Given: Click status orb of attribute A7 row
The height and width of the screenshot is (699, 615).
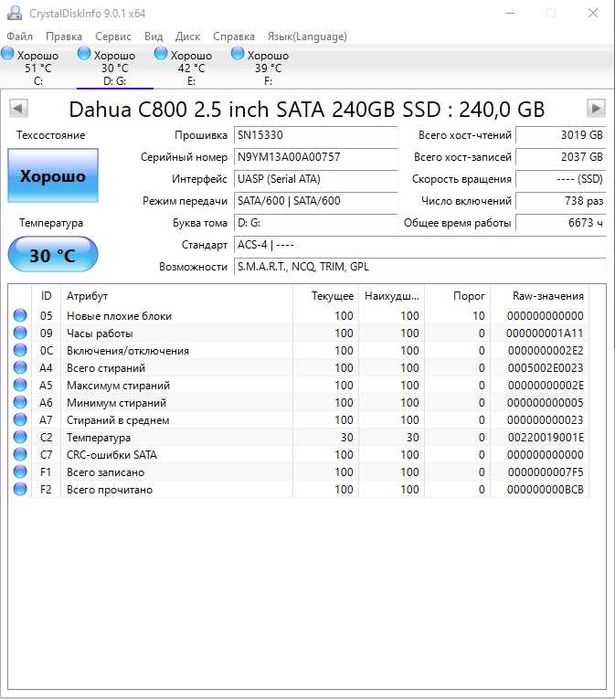Looking at the screenshot, I should click(x=20, y=420).
